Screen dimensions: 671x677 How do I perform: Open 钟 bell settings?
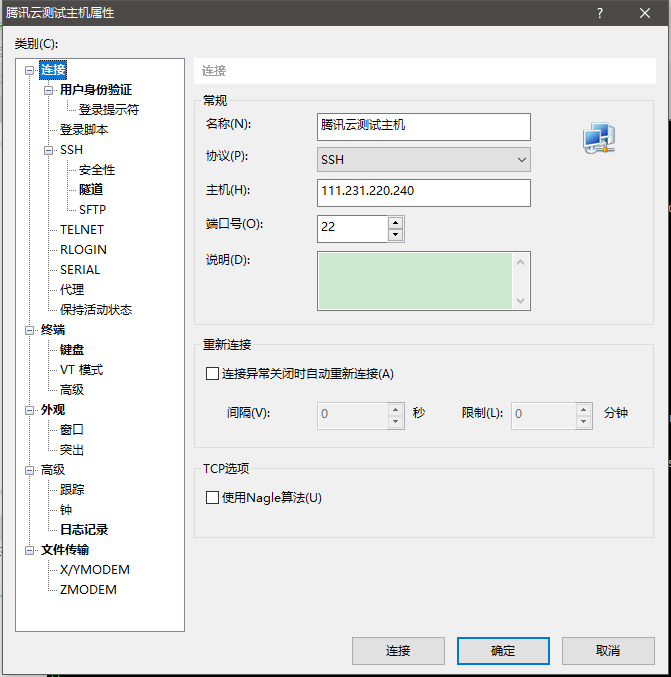[66, 510]
